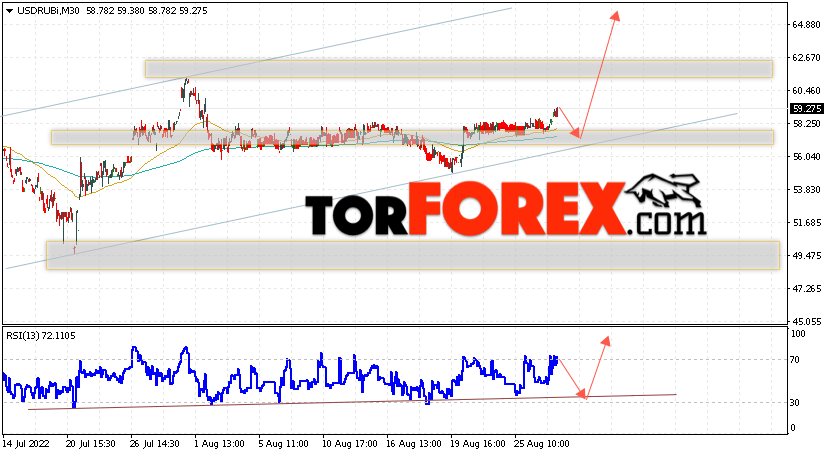Click the 62.670 price axis label
The height and width of the screenshot is (455, 828).
click(806, 58)
